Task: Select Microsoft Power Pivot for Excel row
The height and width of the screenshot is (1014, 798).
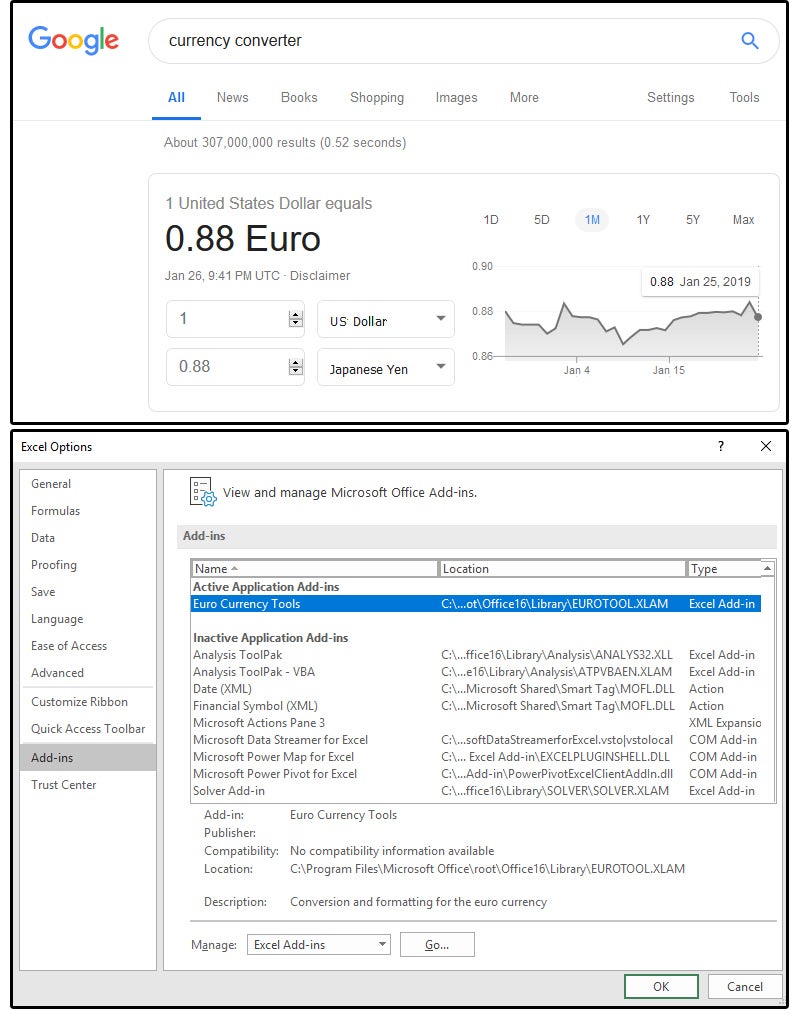Action: pos(476,773)
